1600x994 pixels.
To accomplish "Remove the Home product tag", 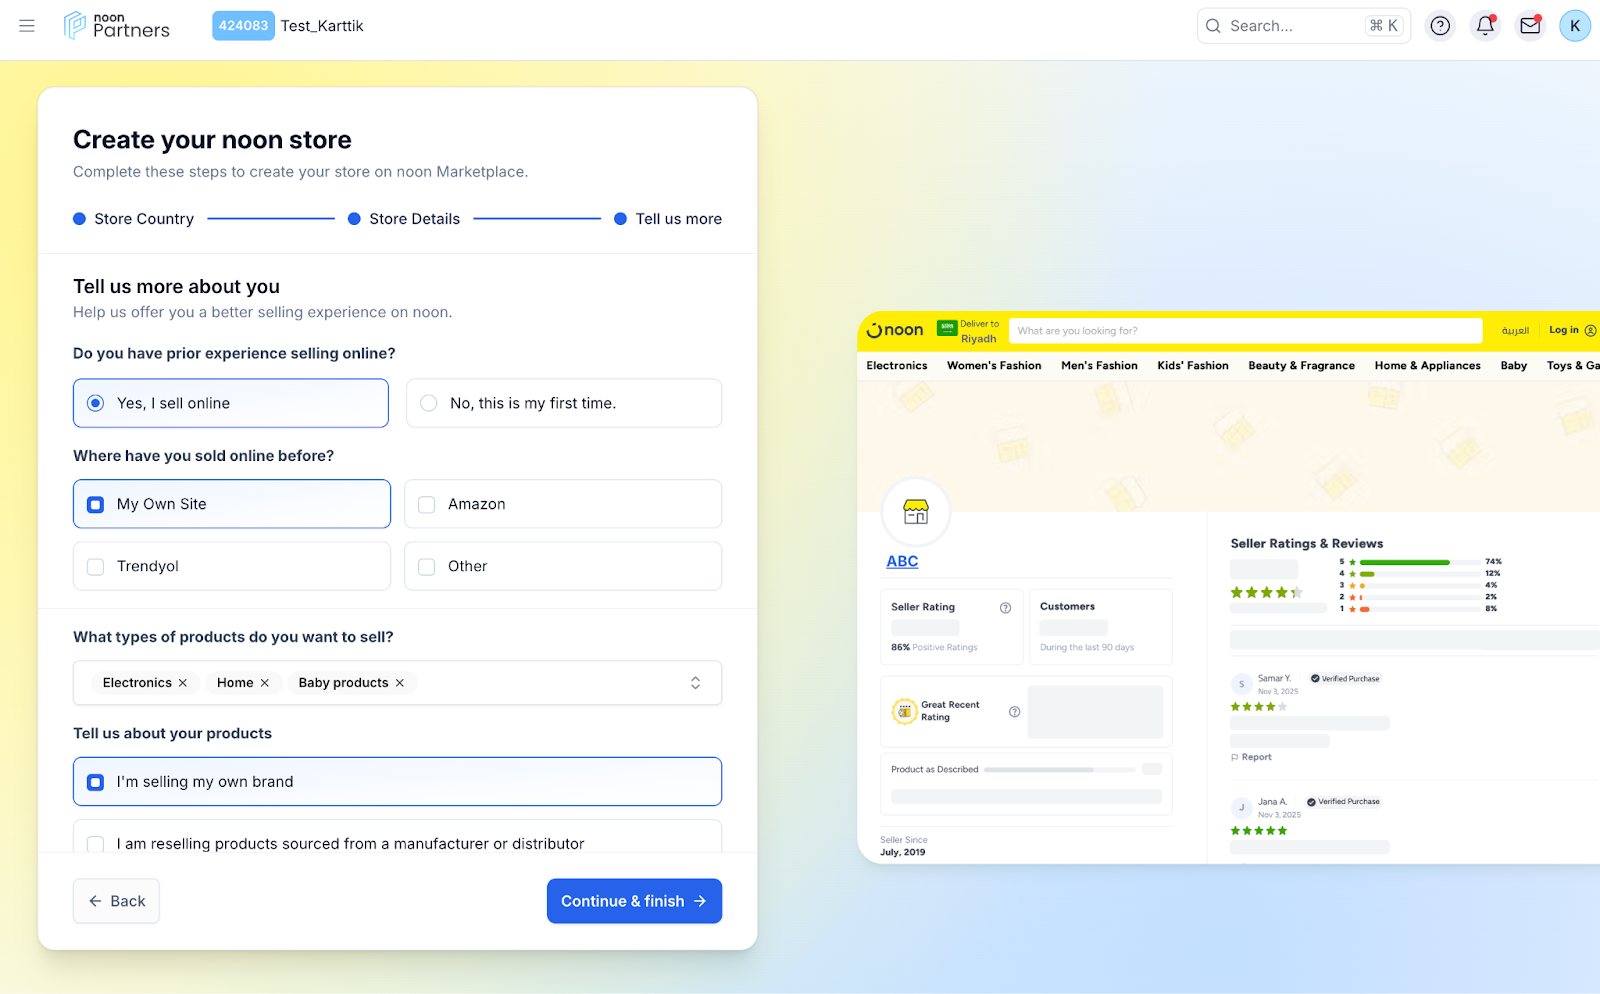I will (265, 683).
